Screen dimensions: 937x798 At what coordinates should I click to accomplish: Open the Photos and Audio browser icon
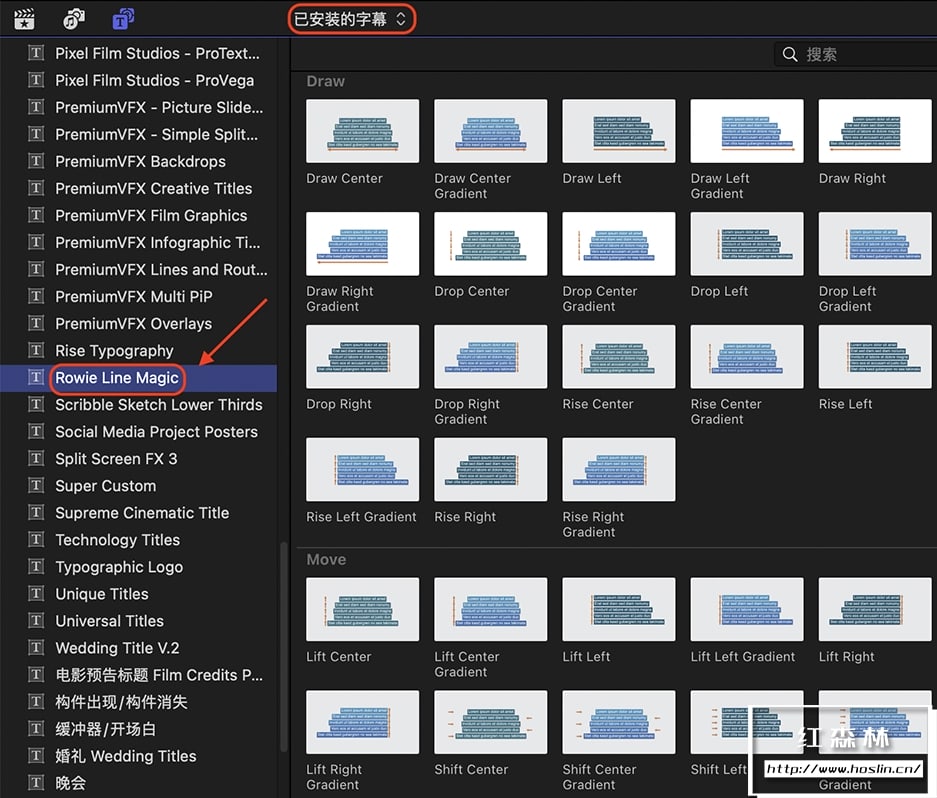(74, 19)
